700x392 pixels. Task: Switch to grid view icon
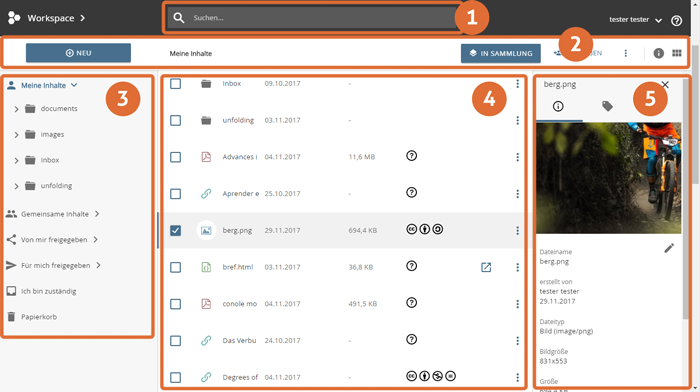[677, 53]
